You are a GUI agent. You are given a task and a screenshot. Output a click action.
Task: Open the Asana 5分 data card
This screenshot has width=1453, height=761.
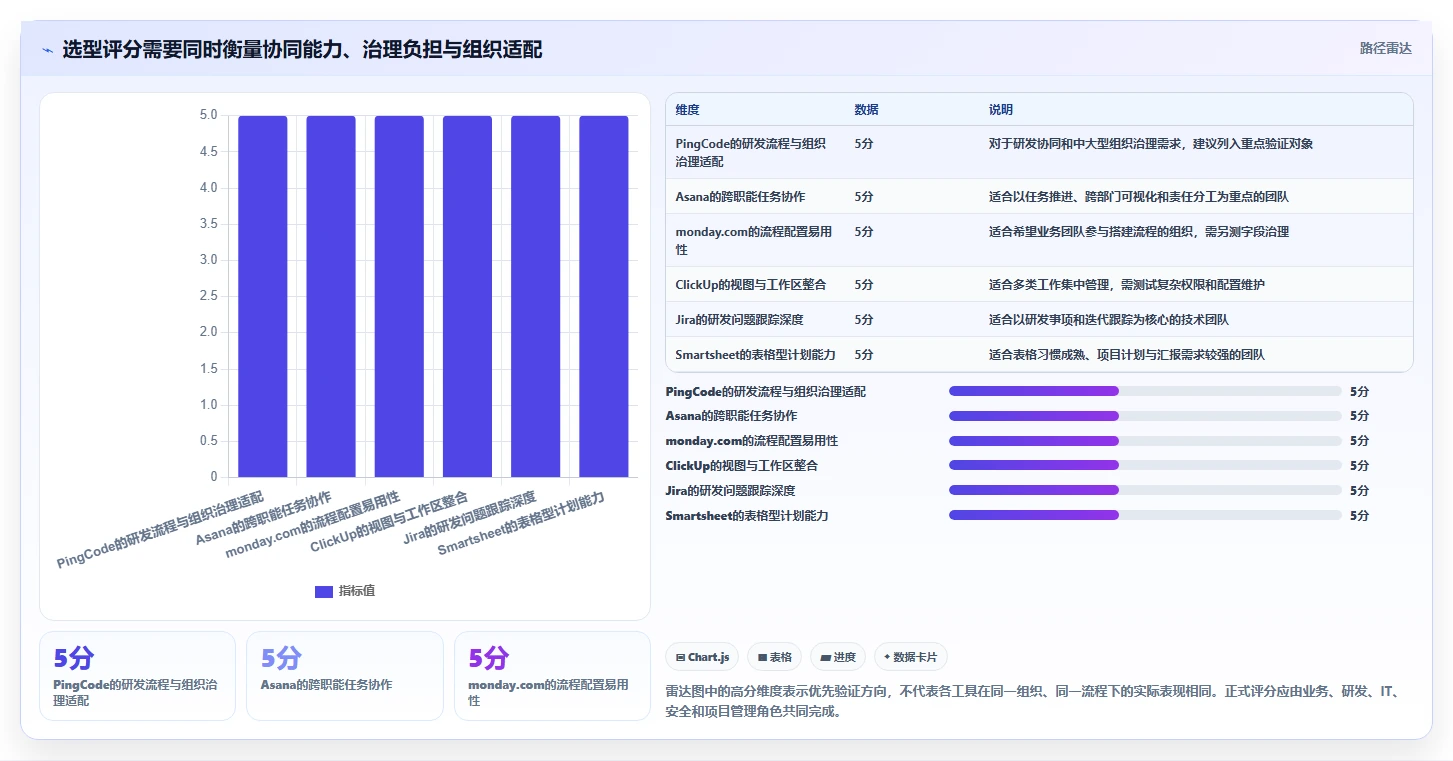(x=345, y=676)
